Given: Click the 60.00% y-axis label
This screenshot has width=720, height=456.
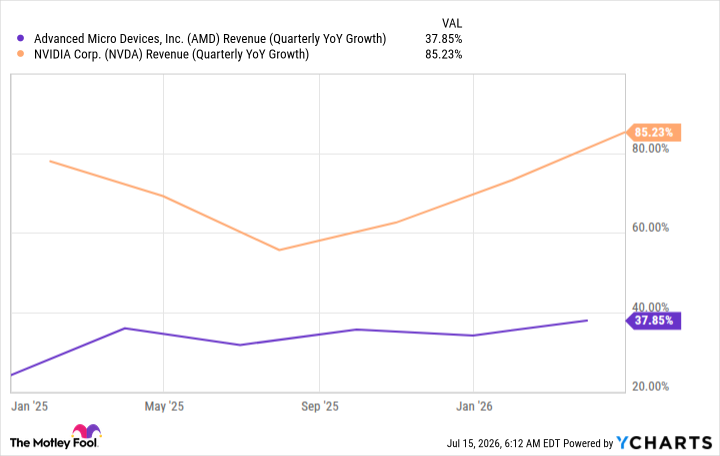Looking at the screenshot, I should 651,227.
